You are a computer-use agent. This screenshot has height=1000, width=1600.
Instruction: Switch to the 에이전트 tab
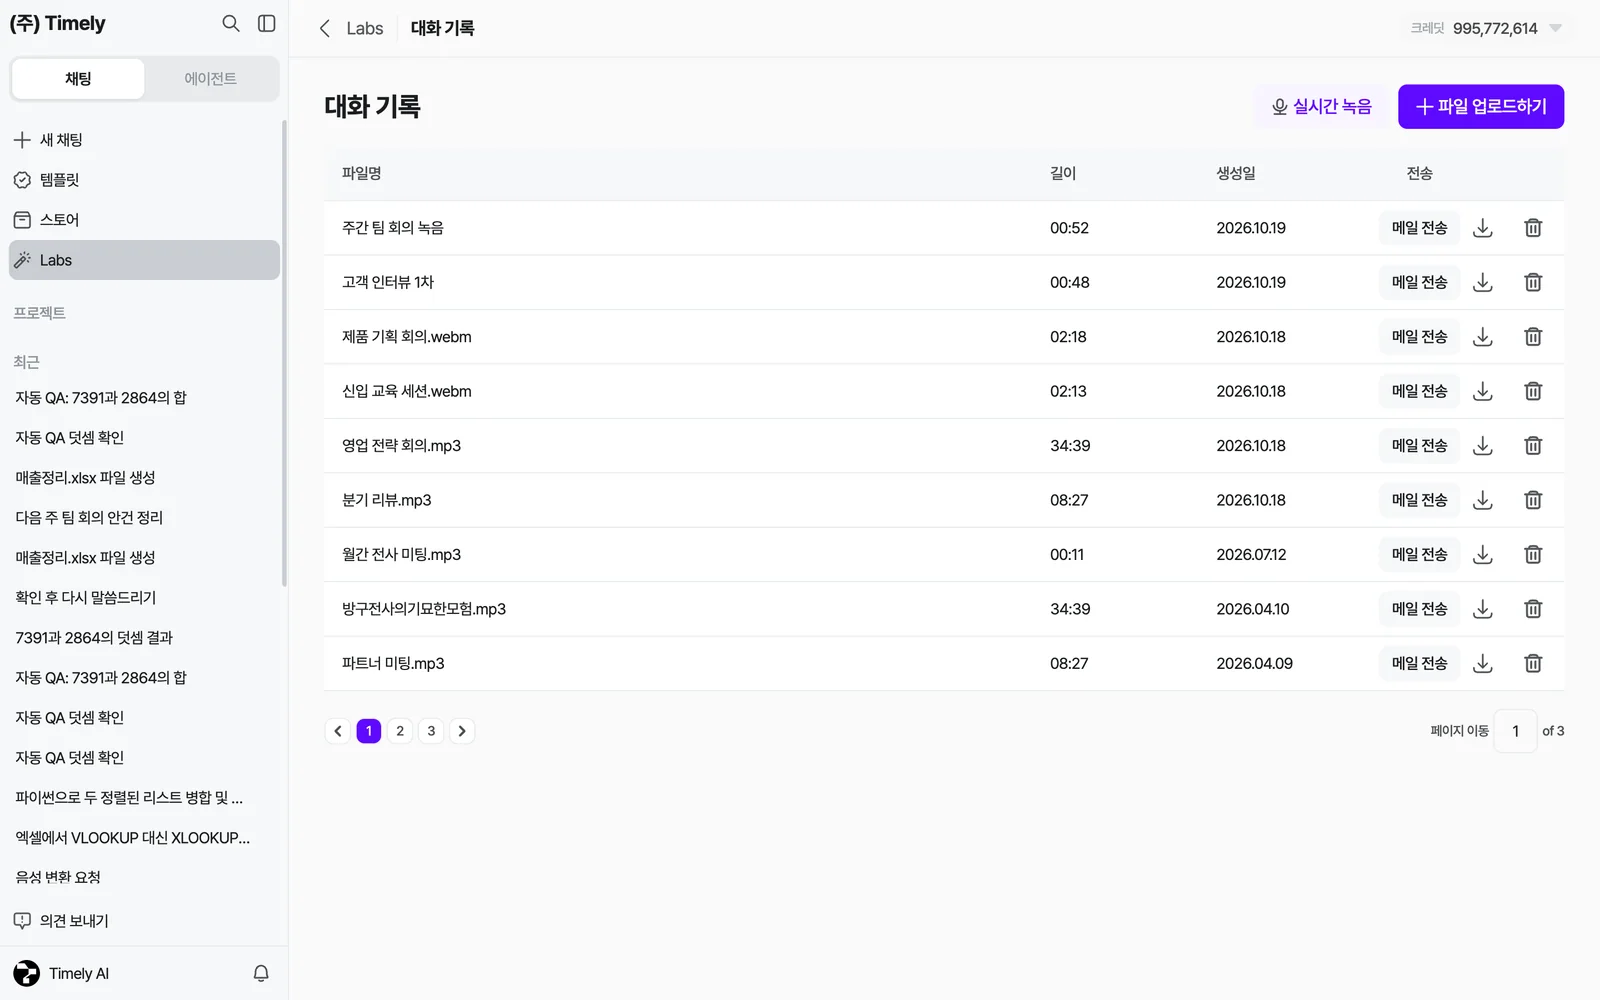point(211,79)
